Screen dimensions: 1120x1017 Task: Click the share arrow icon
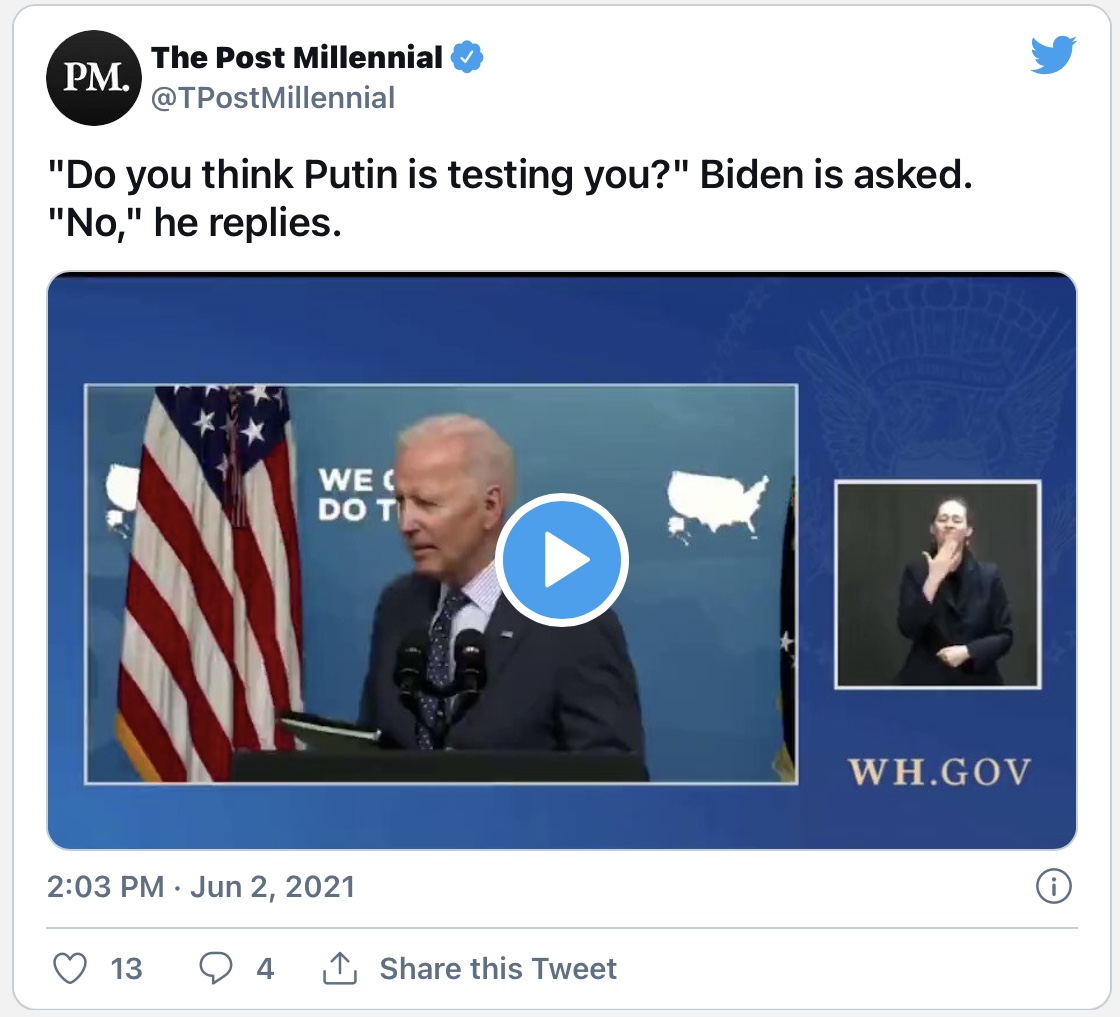pyautogui.click(x=340, y=968)
